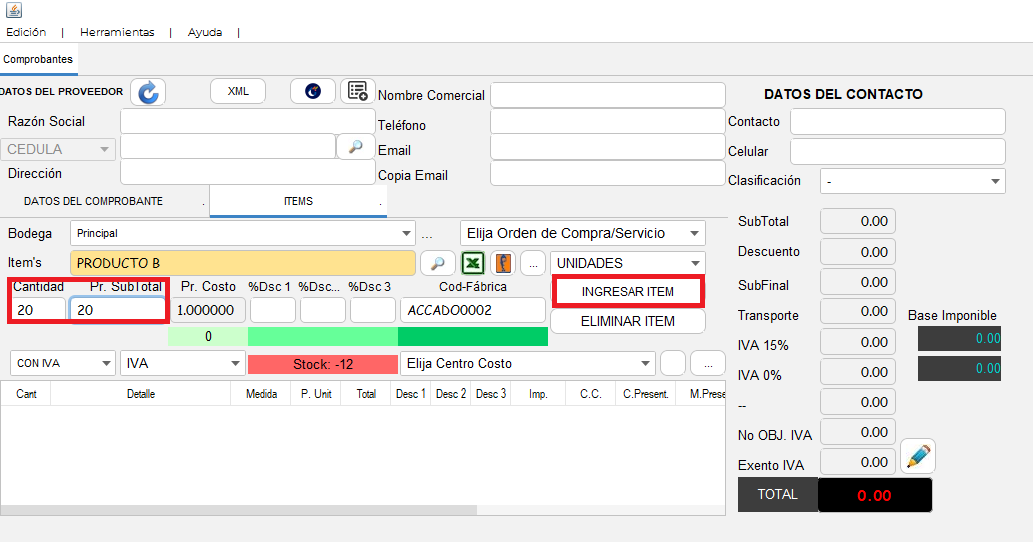This screenshot has height=542, width=1033.
Task: Switch to DATOS DEL COMPROBANTE tab
Action: click(x=94, y=202)
